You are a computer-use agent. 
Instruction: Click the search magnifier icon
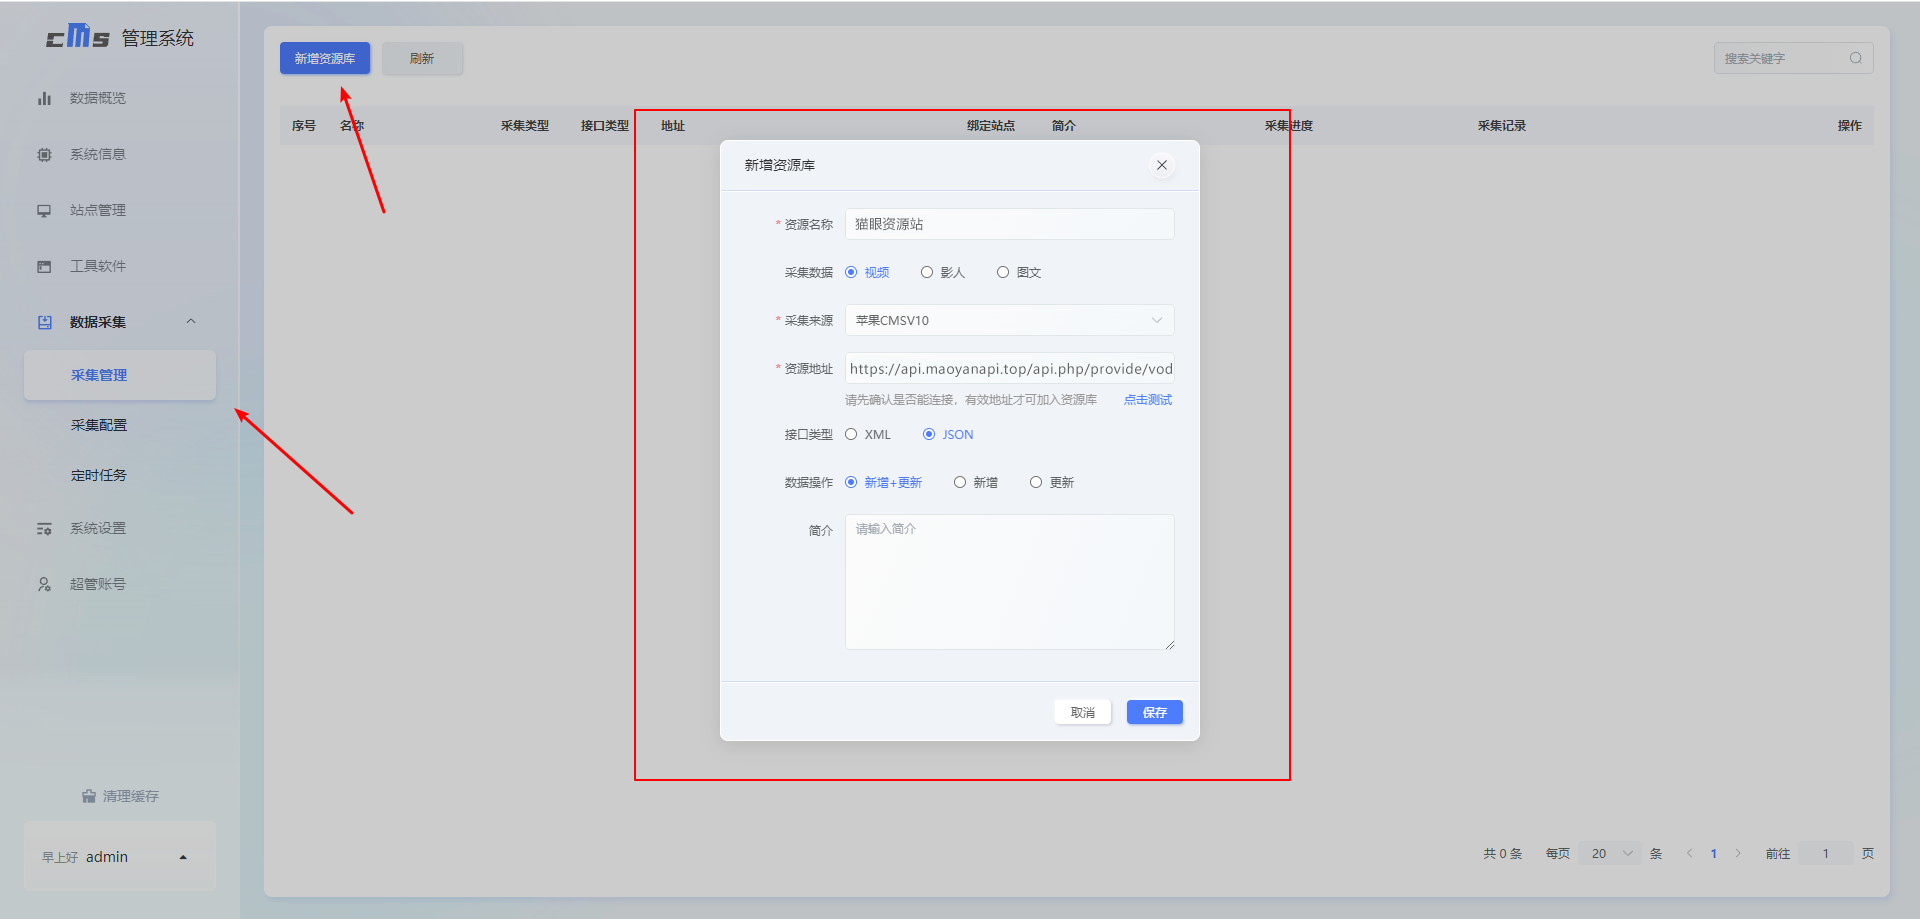tap(1855, 58)
